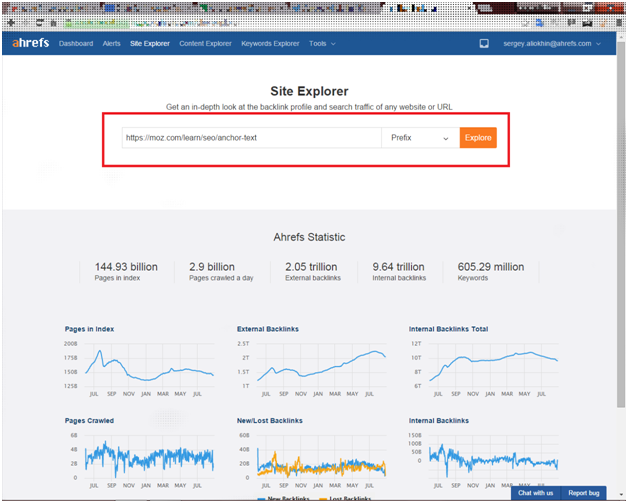Go back using browser back arrow
Viewport: 628px width, 503px height.
point(11,23)
